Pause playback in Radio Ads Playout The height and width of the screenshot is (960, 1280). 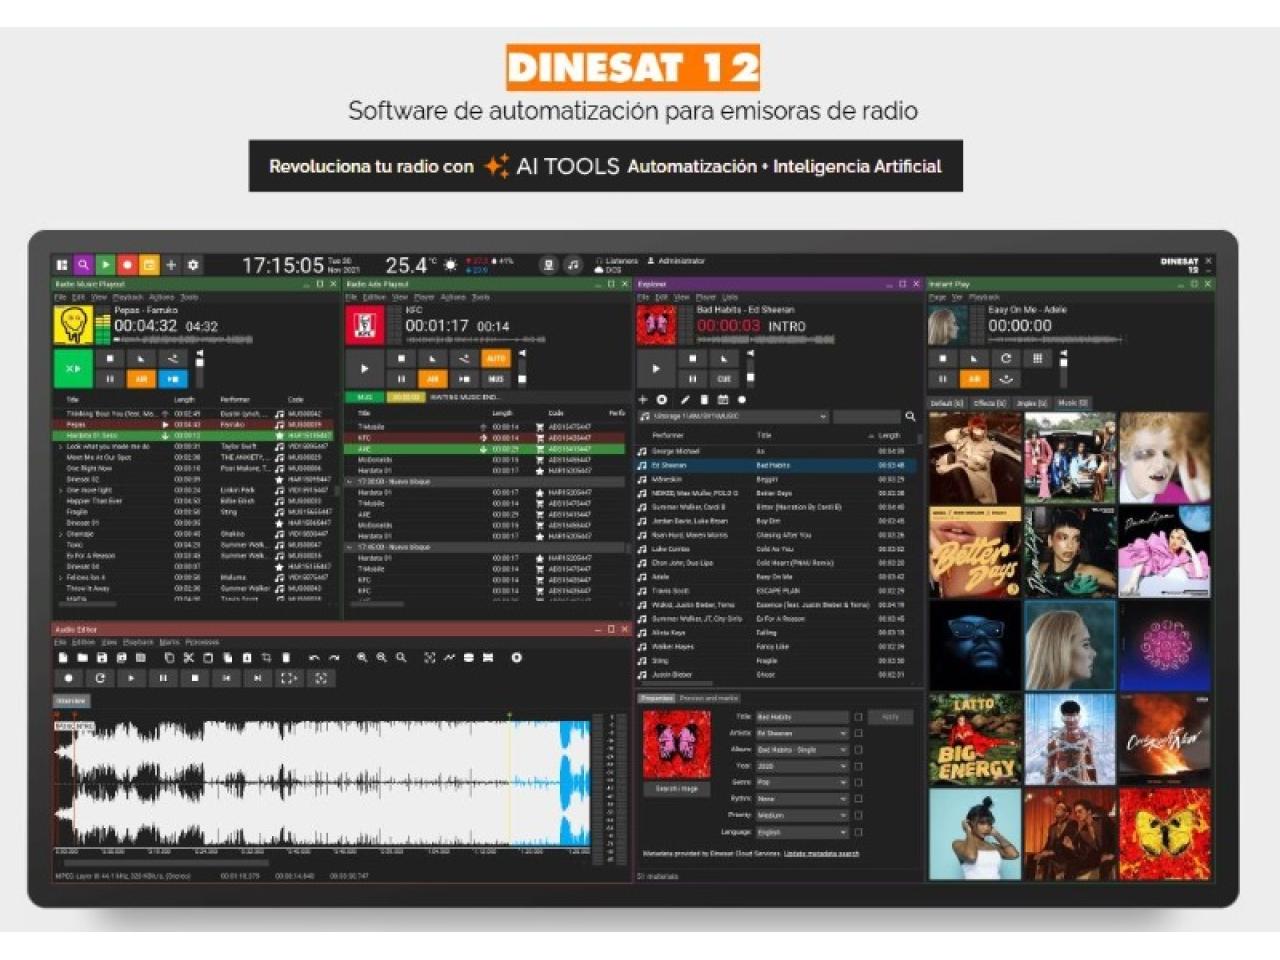[401, 379]
